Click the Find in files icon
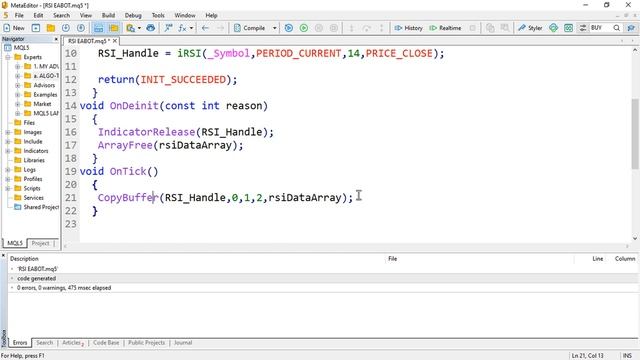The width and height of the screenshot is (640, 360). (131, 28)
